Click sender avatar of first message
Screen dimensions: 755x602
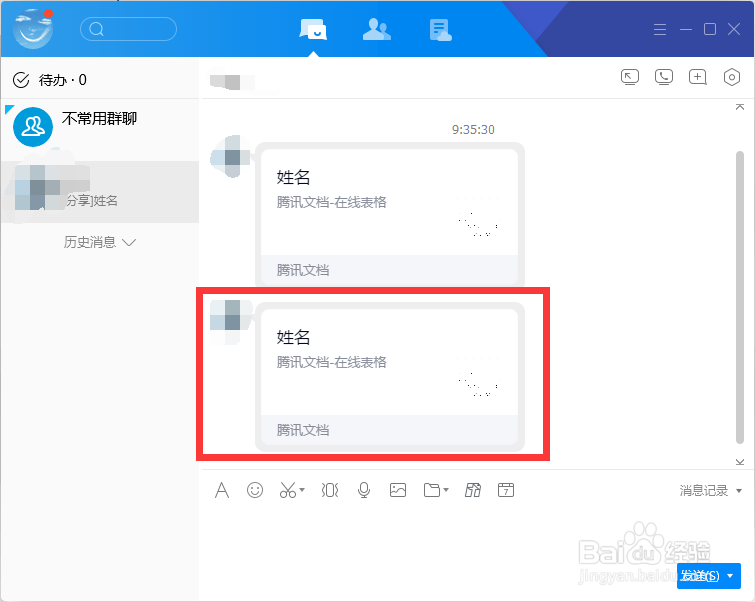coord(232,157)
